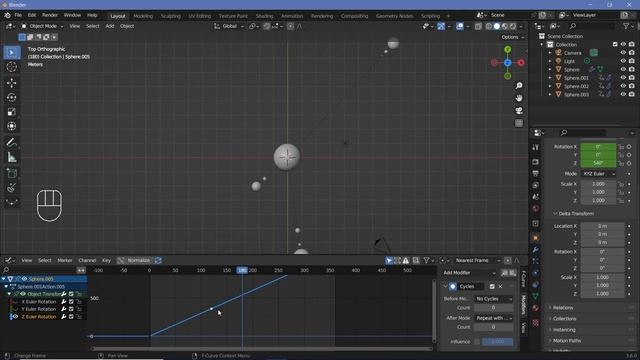Image resolution: width=640 pixels, height=360 pixels.
Task: Open the Add Modifier dropdown
Action: click(469, 273)
